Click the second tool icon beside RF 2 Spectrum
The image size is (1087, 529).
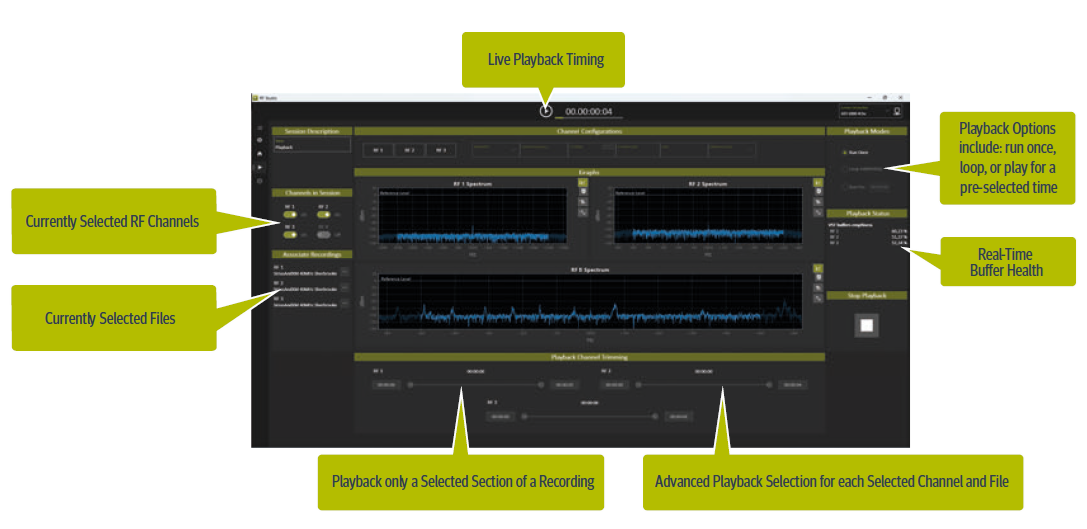tap(819, 190)
